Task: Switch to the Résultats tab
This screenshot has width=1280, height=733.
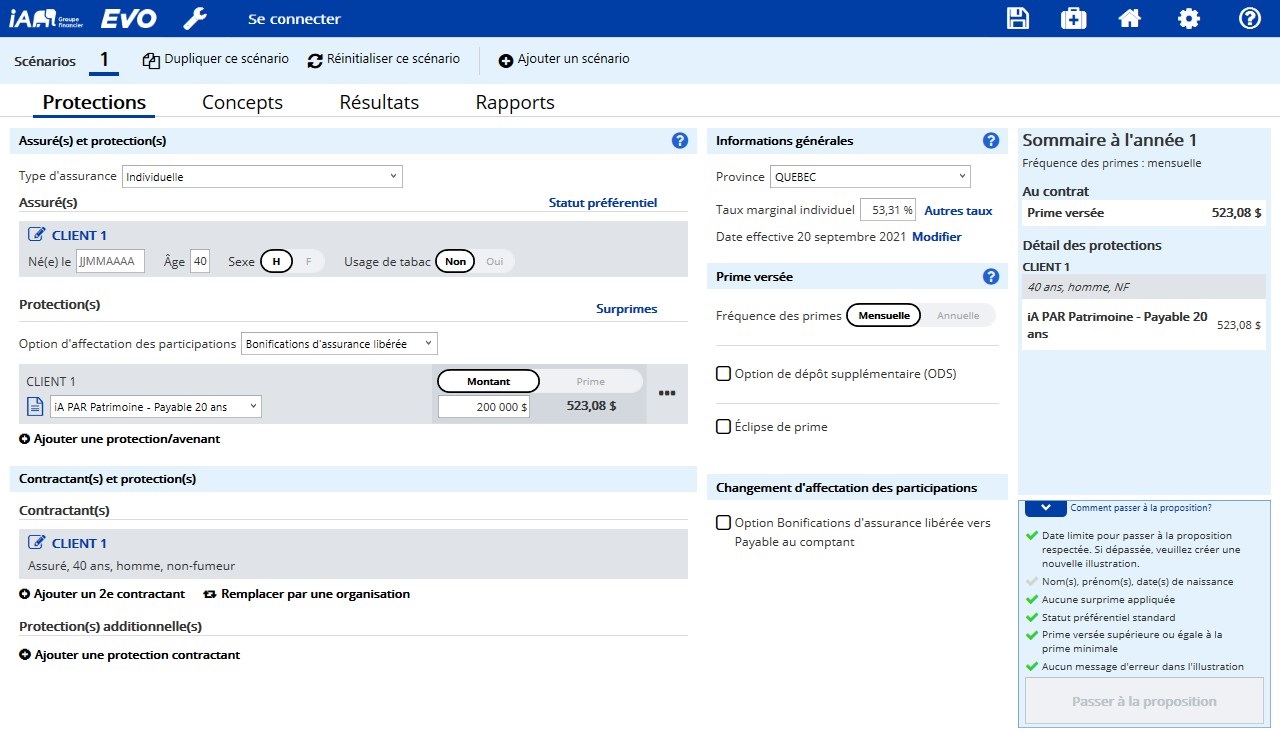Action: point(379,102)
